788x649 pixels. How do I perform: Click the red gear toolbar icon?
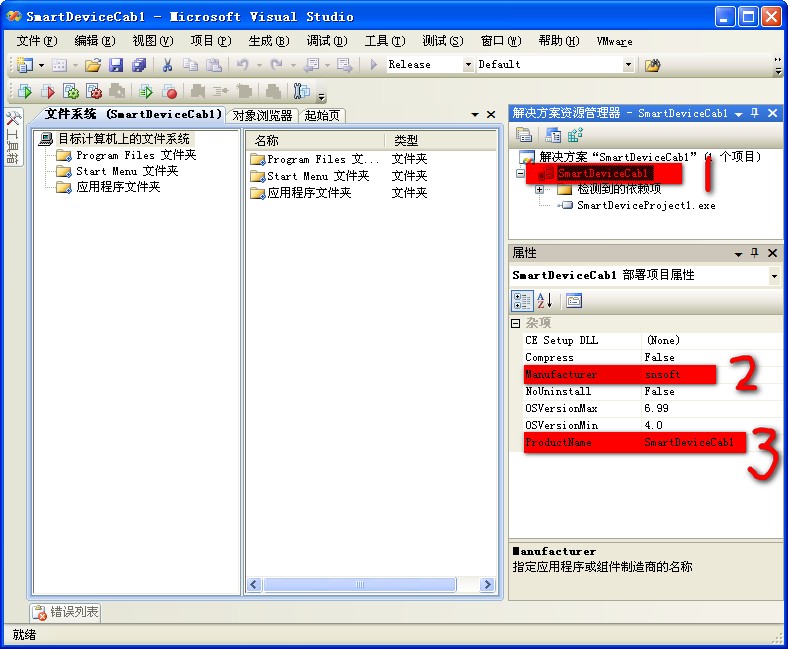tap(94, 91)
